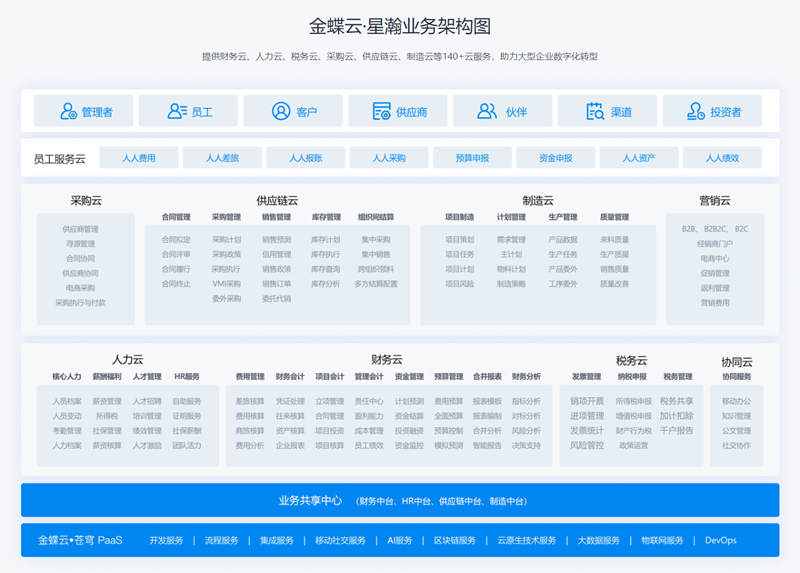Open the 人人差旅 service button
Screen dimensions: 800x573
point(222,158)
